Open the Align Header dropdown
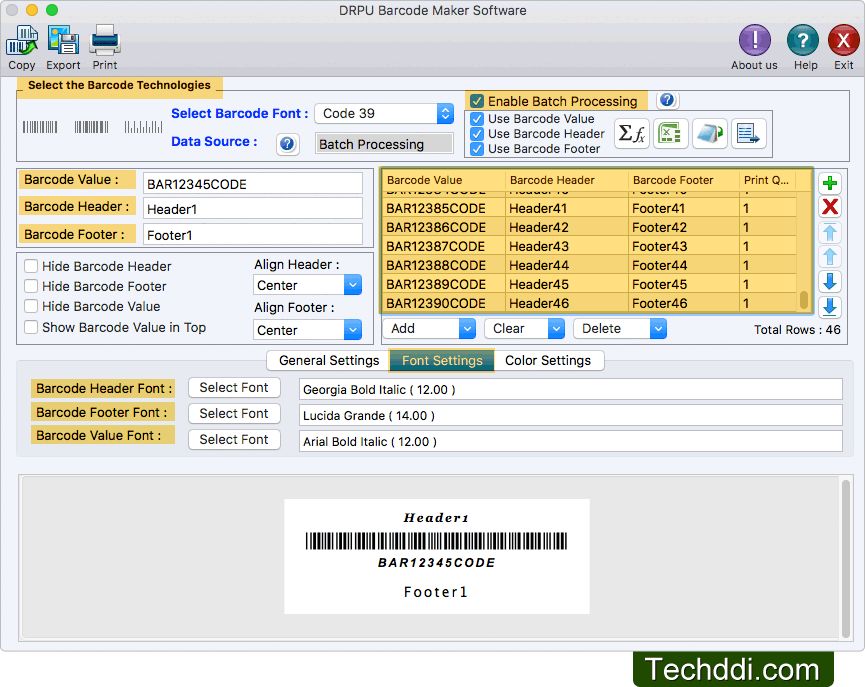This screenshot has width=865, height=687. click(307, 285)
